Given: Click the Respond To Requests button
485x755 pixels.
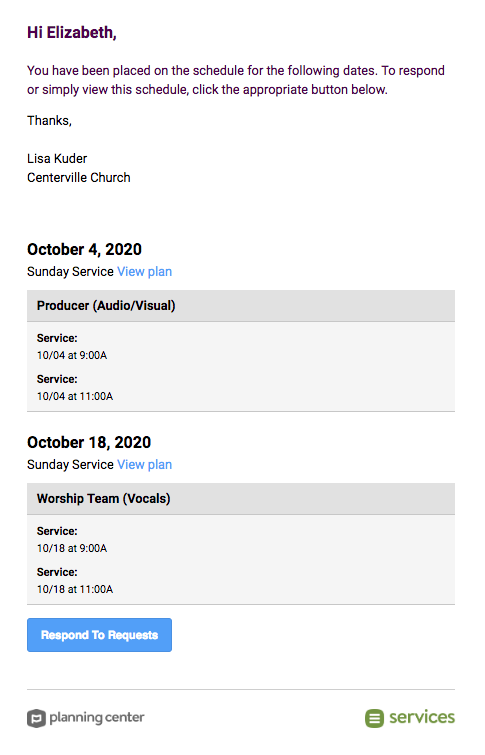Looking at the screenshot, I should pyautogui.click(x=99, y=635).
